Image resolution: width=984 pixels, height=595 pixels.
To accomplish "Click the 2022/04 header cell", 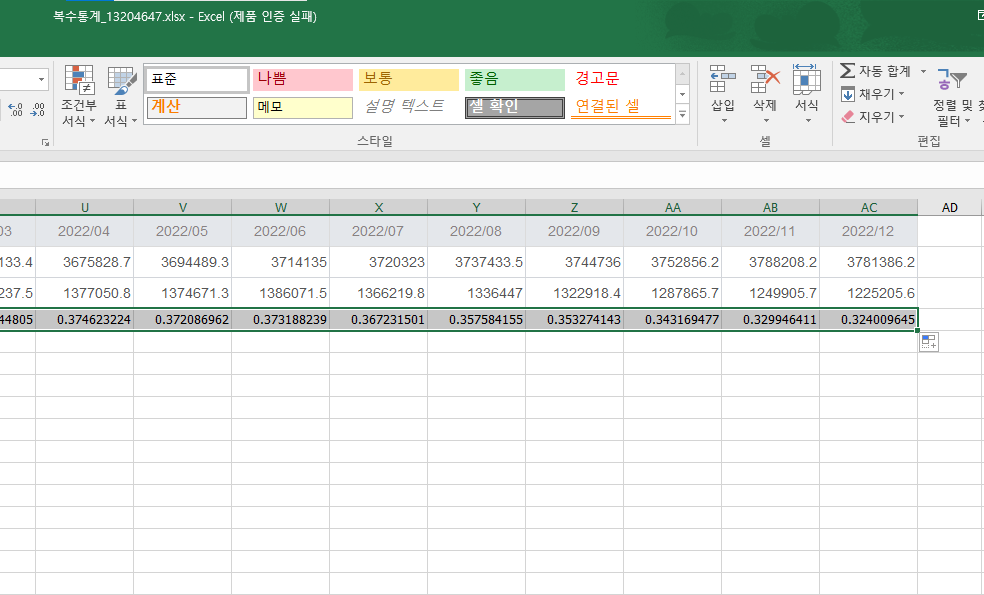I will point(85,231).
